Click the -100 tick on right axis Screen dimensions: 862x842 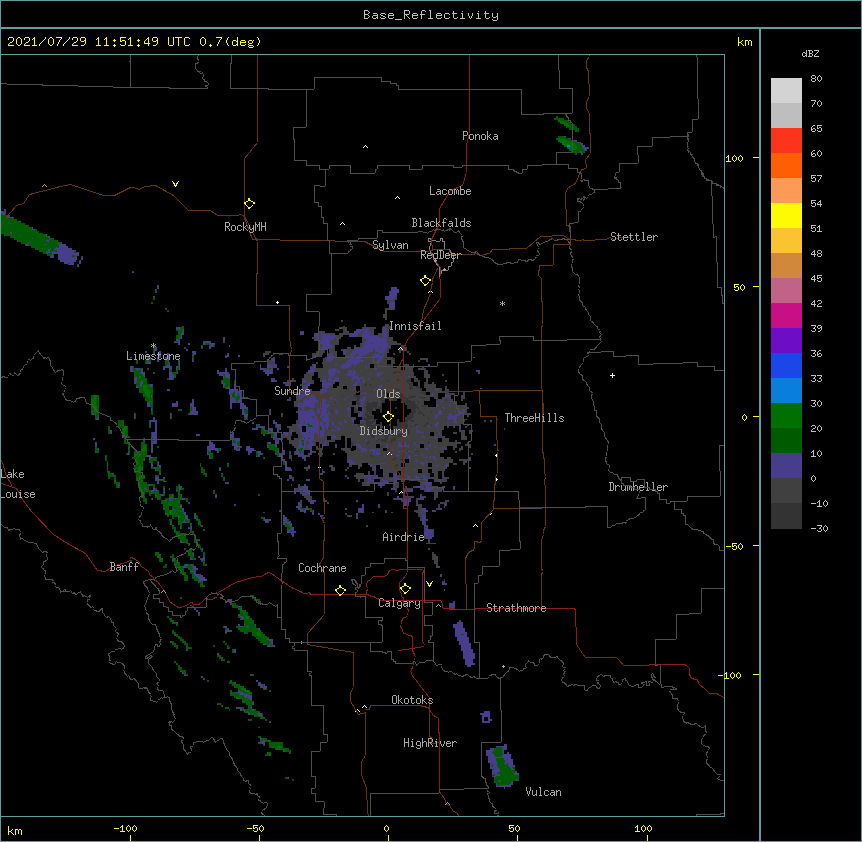[x=731, y=675]
